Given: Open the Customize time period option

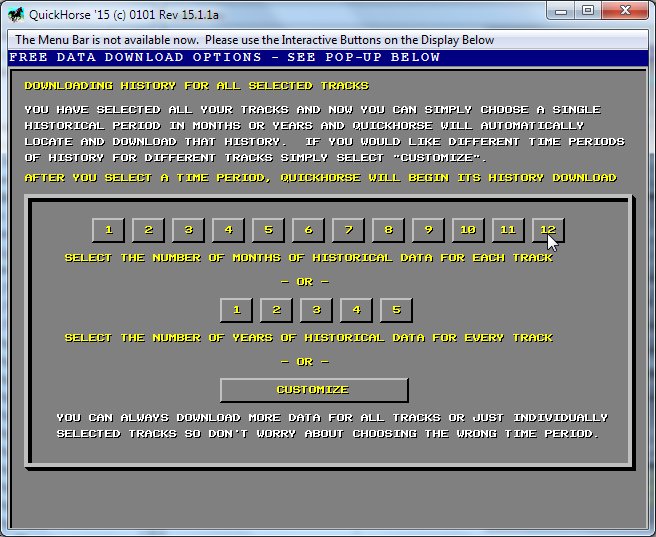Looking at the screenshot, I should point(313,390).
